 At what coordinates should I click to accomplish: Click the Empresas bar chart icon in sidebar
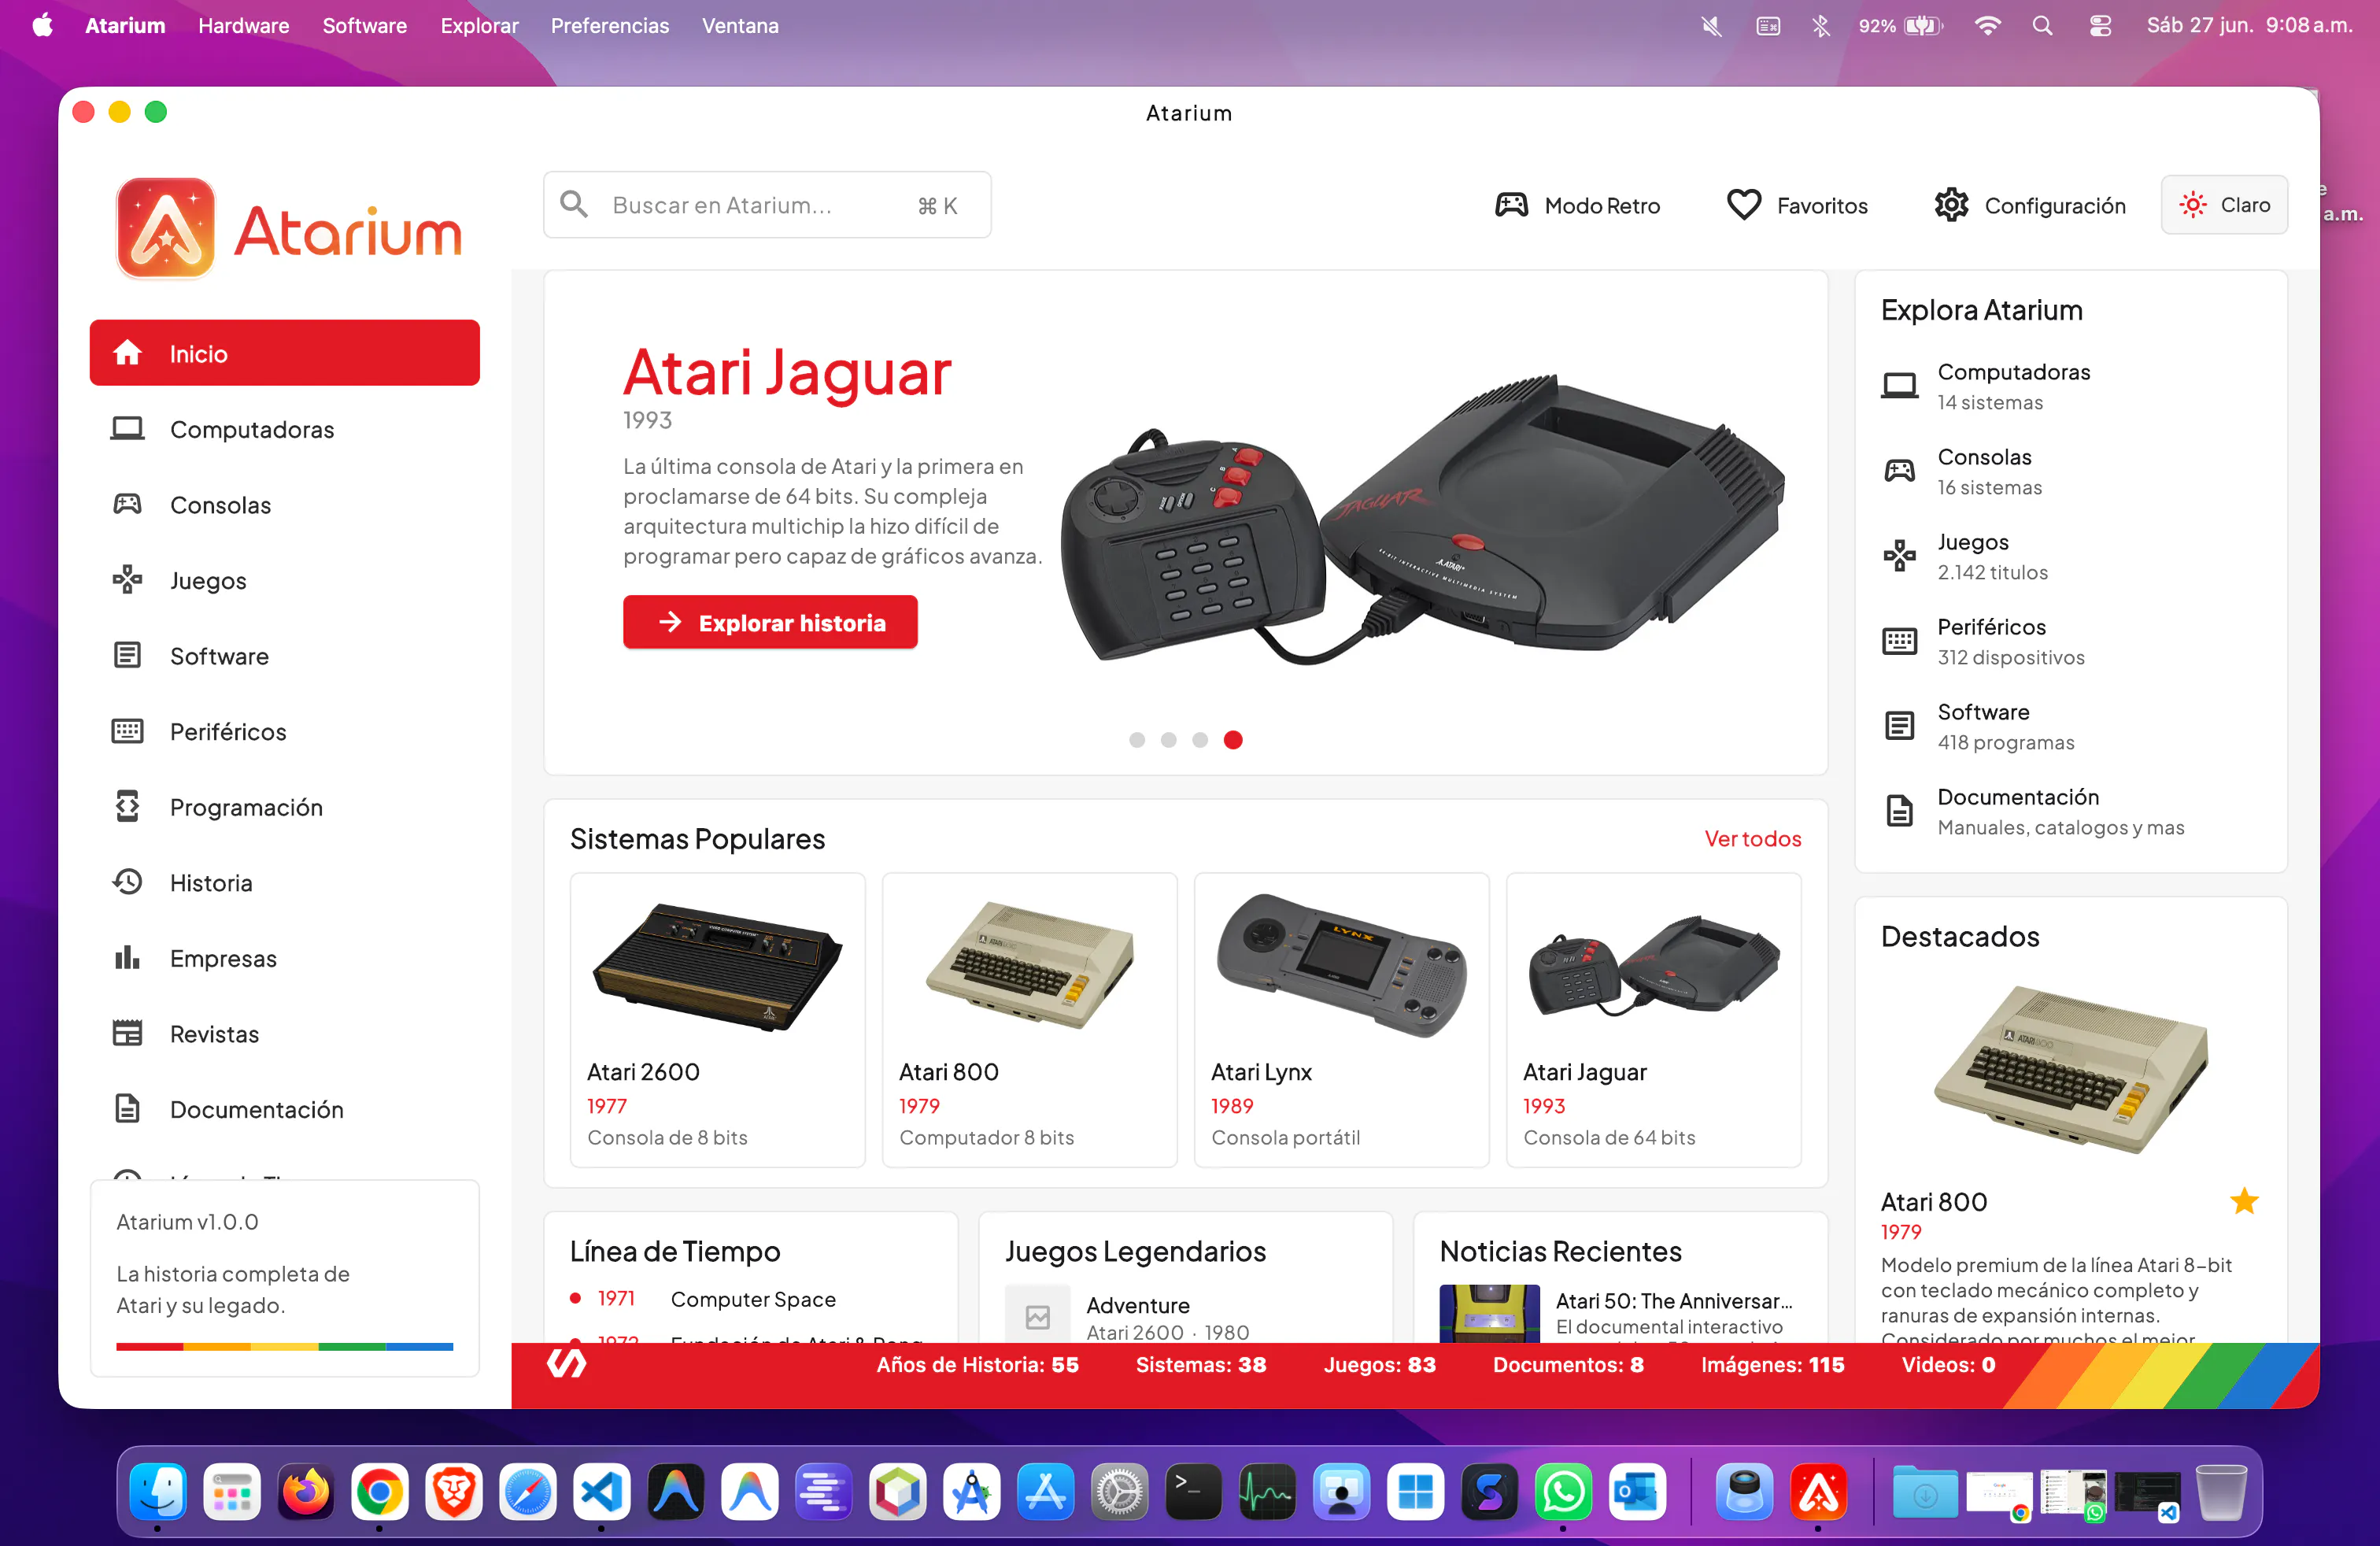click(x=127, y=958)
